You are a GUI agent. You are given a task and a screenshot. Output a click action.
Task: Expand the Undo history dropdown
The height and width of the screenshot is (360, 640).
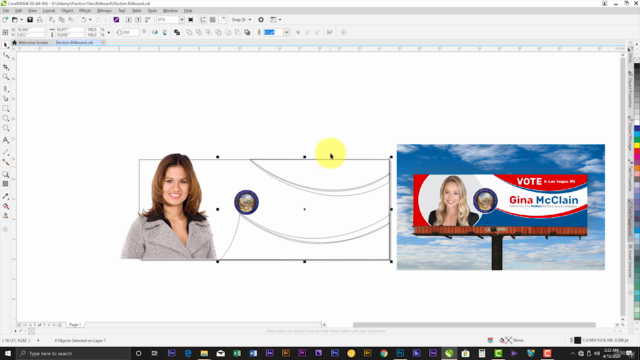[x=90, y=20]
